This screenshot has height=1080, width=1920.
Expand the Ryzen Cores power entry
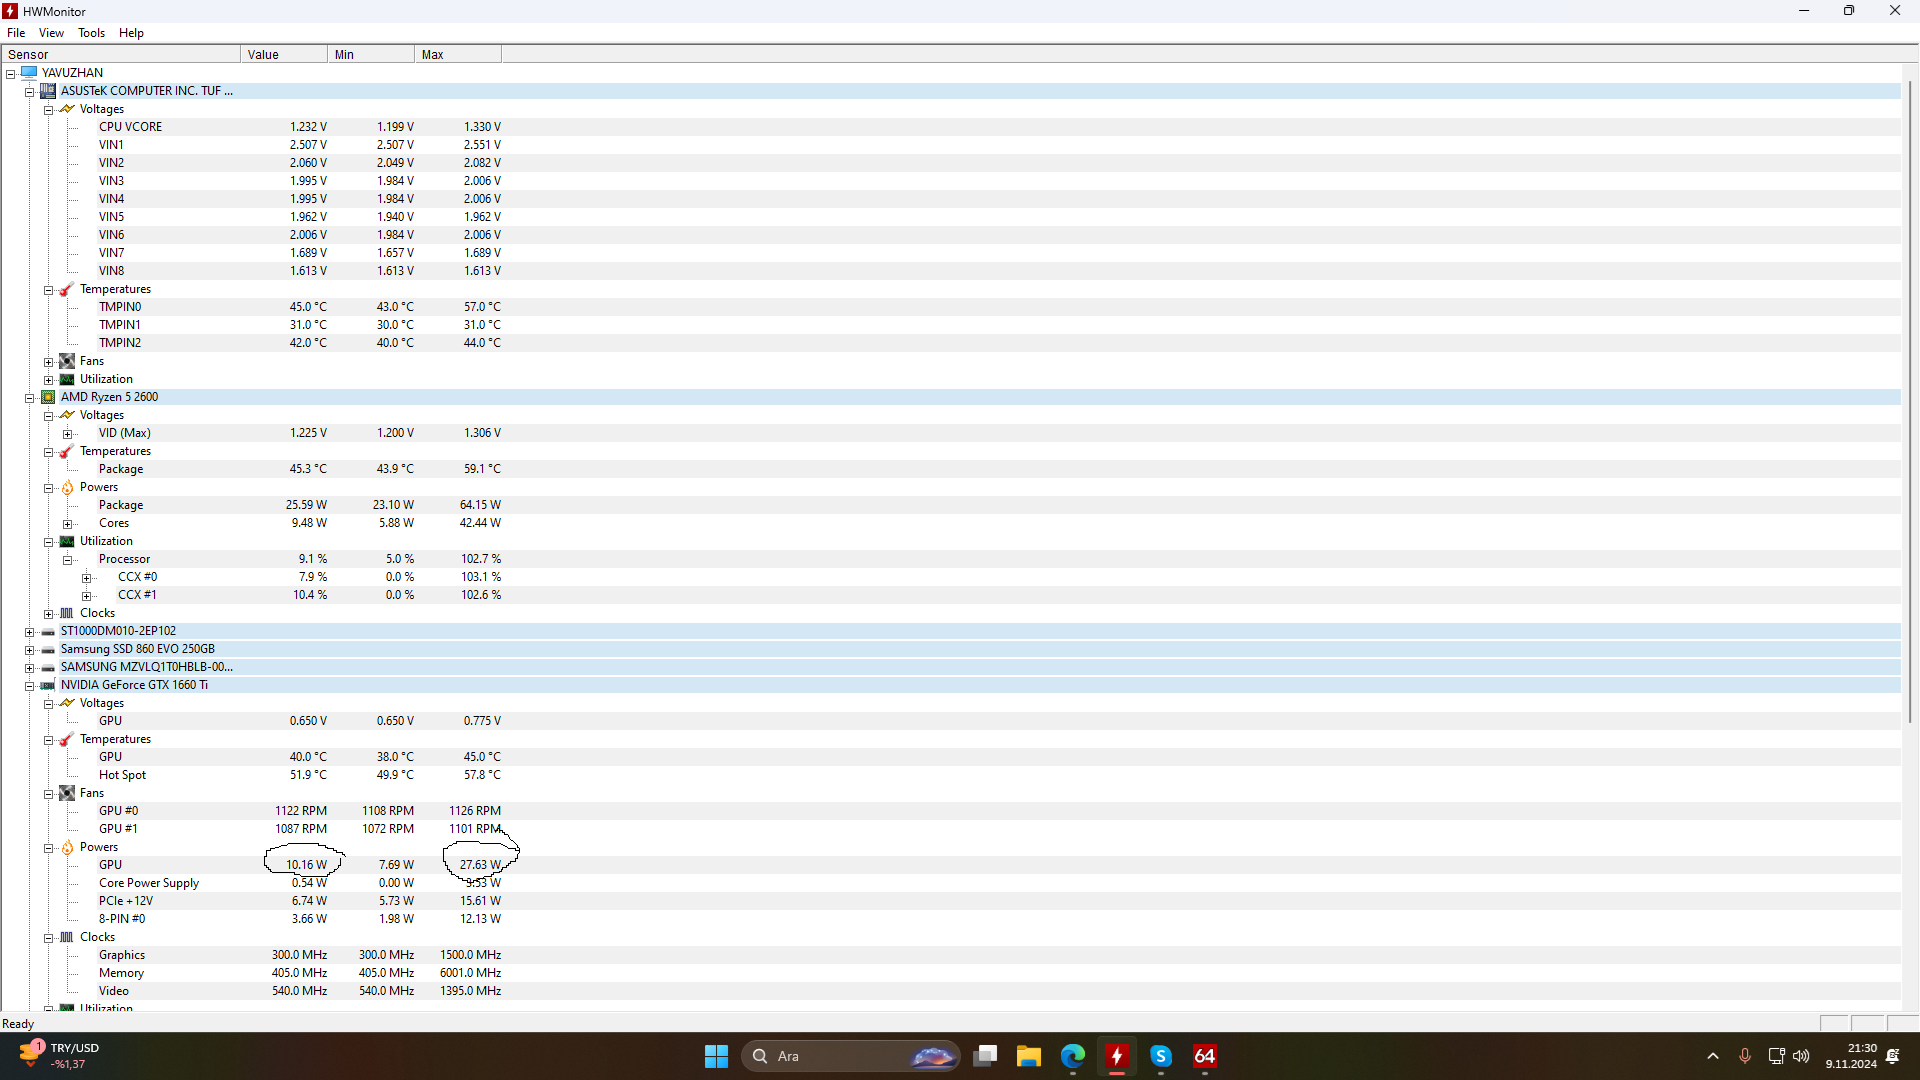point(67,523)
